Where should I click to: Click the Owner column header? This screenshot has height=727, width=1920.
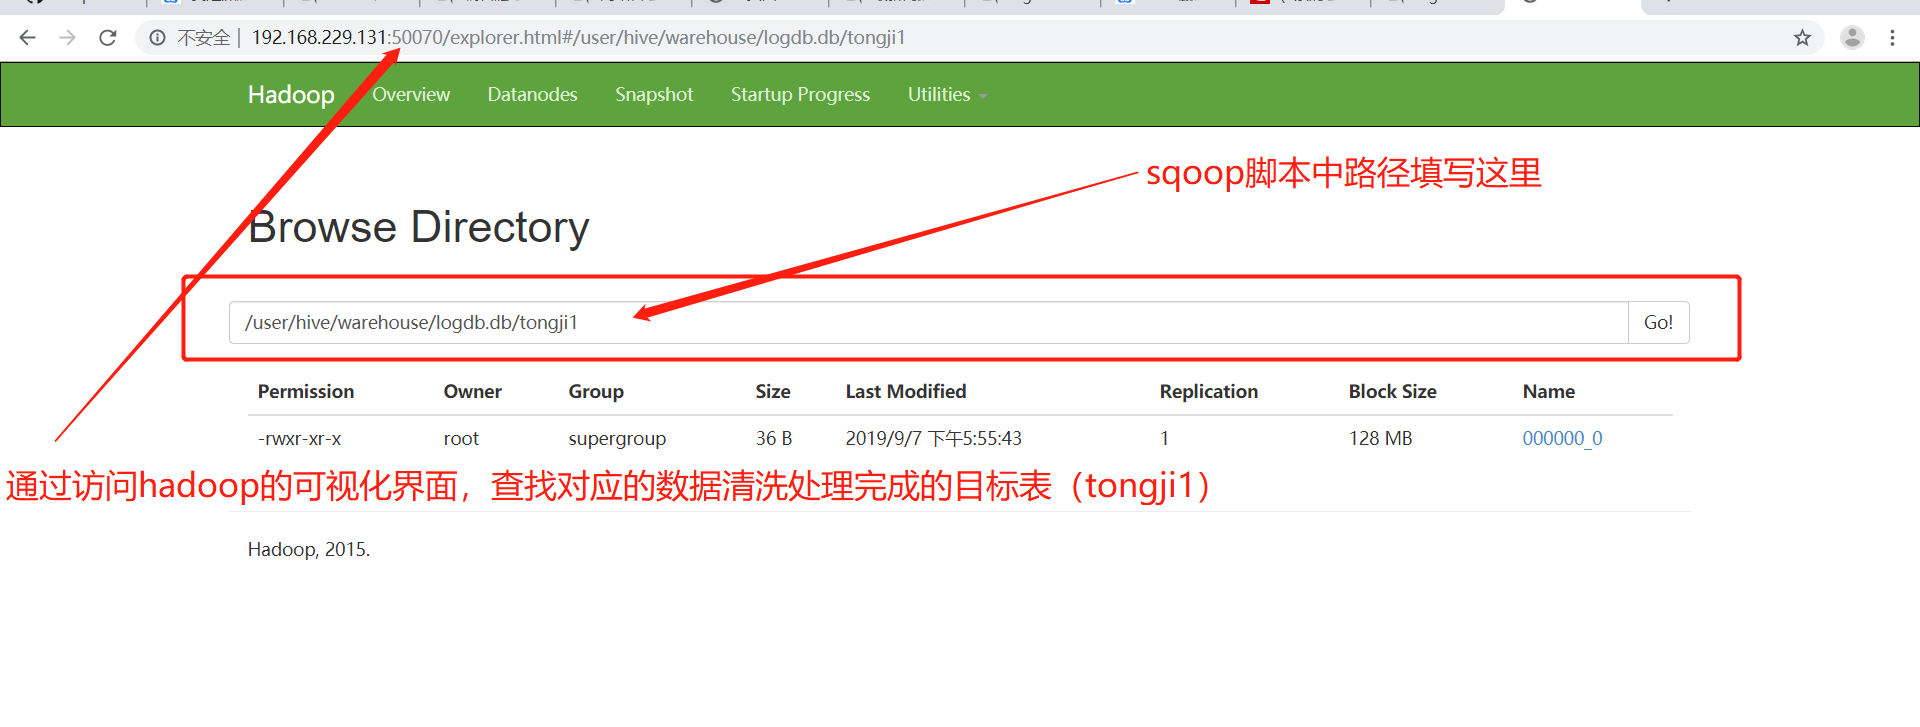click(x=472, y=391)
